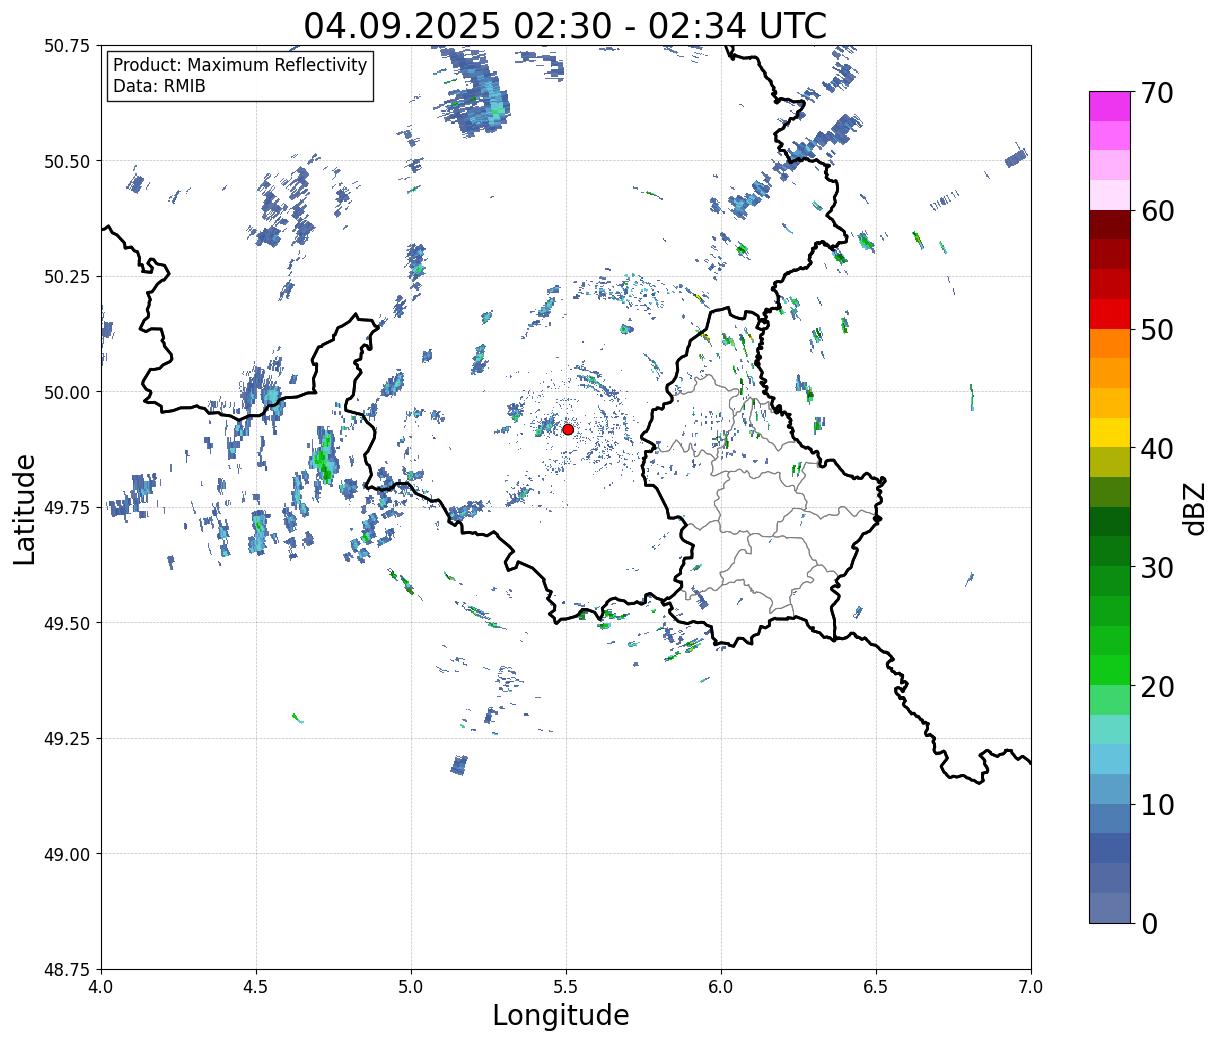Click the longitude tick label 5.0

411,987
